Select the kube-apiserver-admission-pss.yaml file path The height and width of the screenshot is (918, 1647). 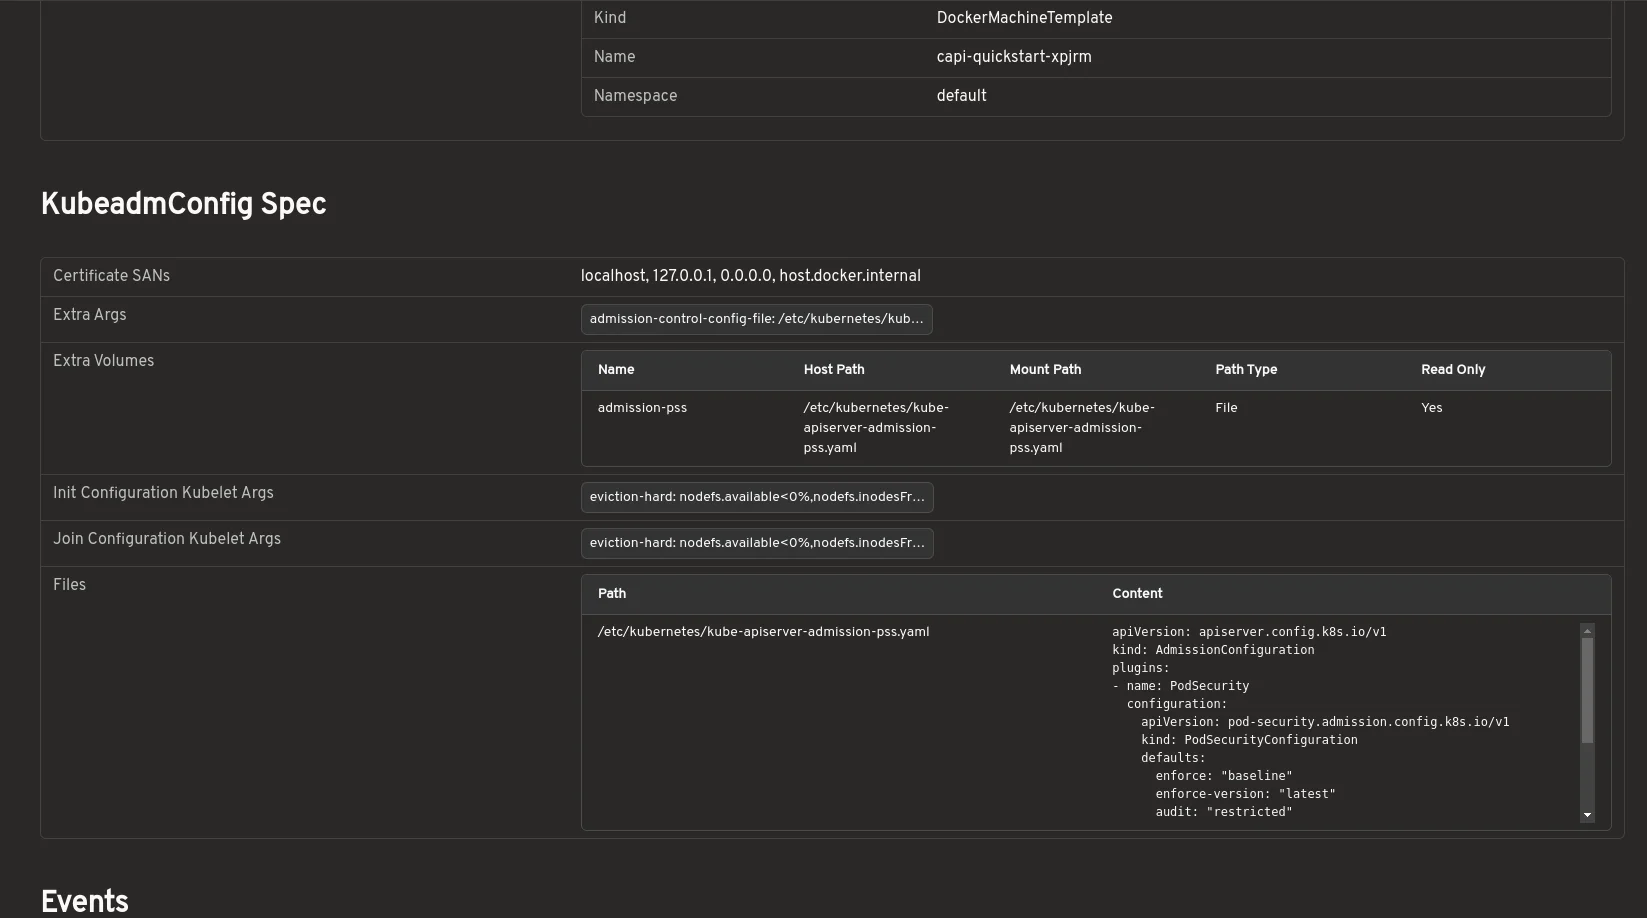pos(764,632)
